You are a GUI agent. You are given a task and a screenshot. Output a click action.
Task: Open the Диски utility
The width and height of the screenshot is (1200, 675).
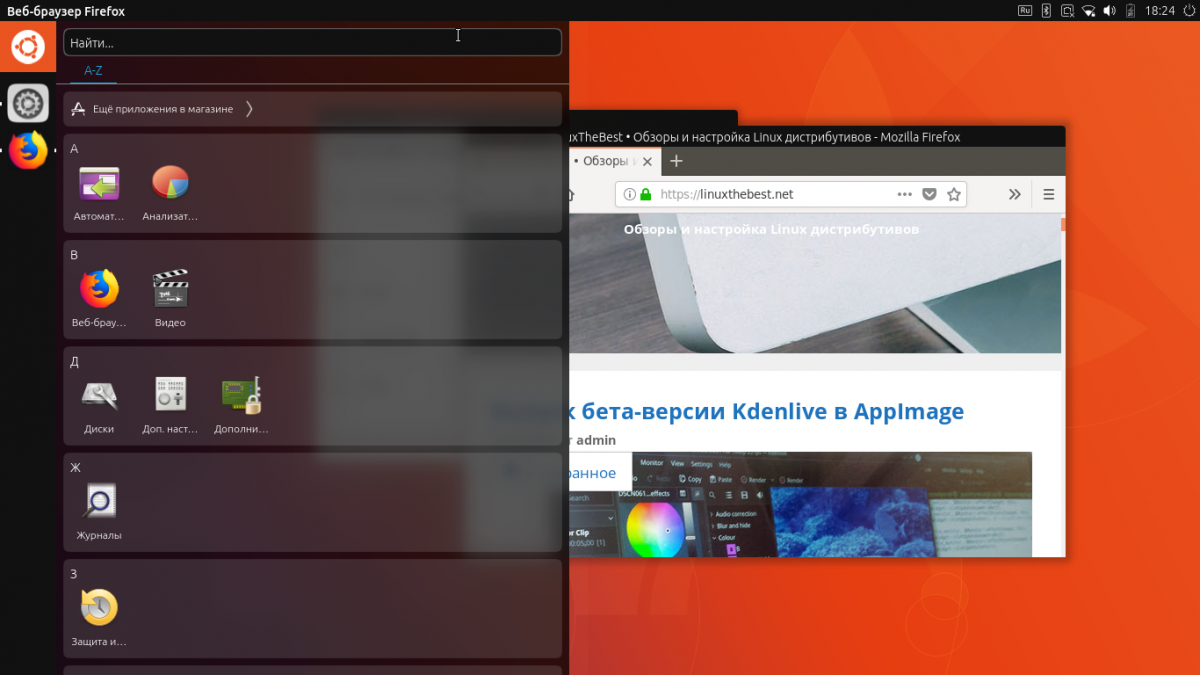click(x=99, y=406)
